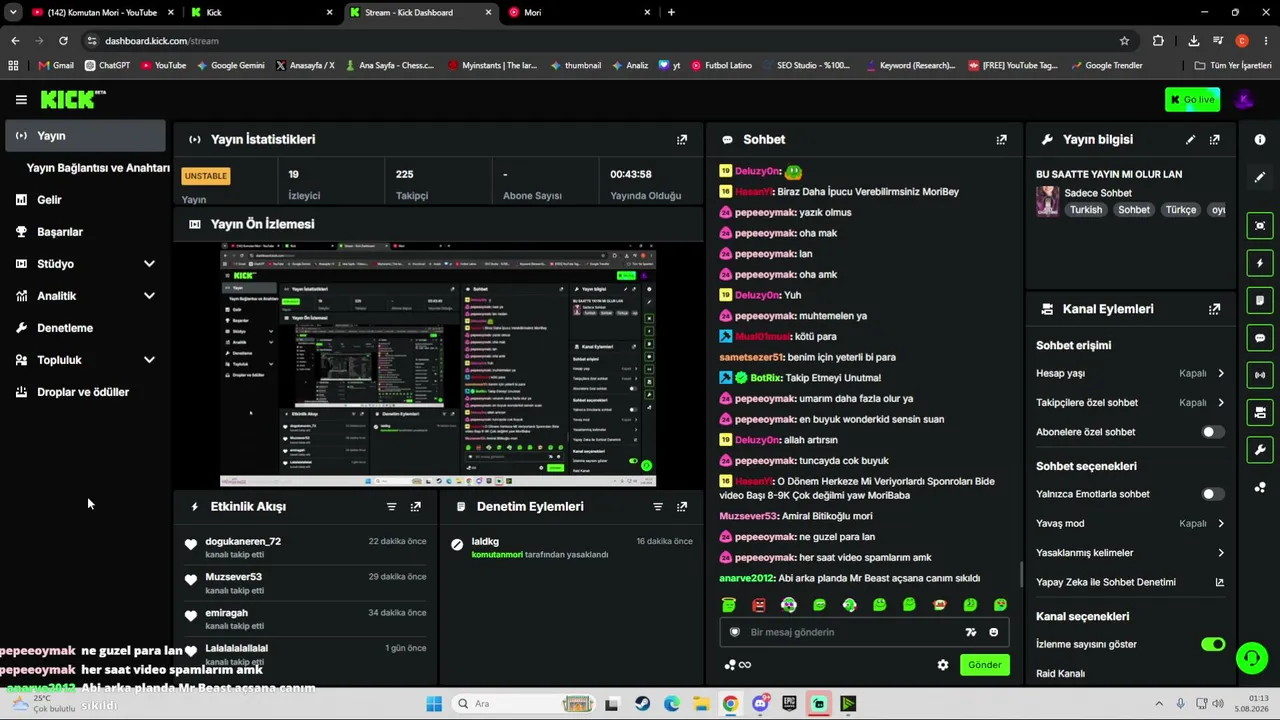Open filter options in Denetim Eylemleri
Screen dimensions: 1280x720
(658, 507)
